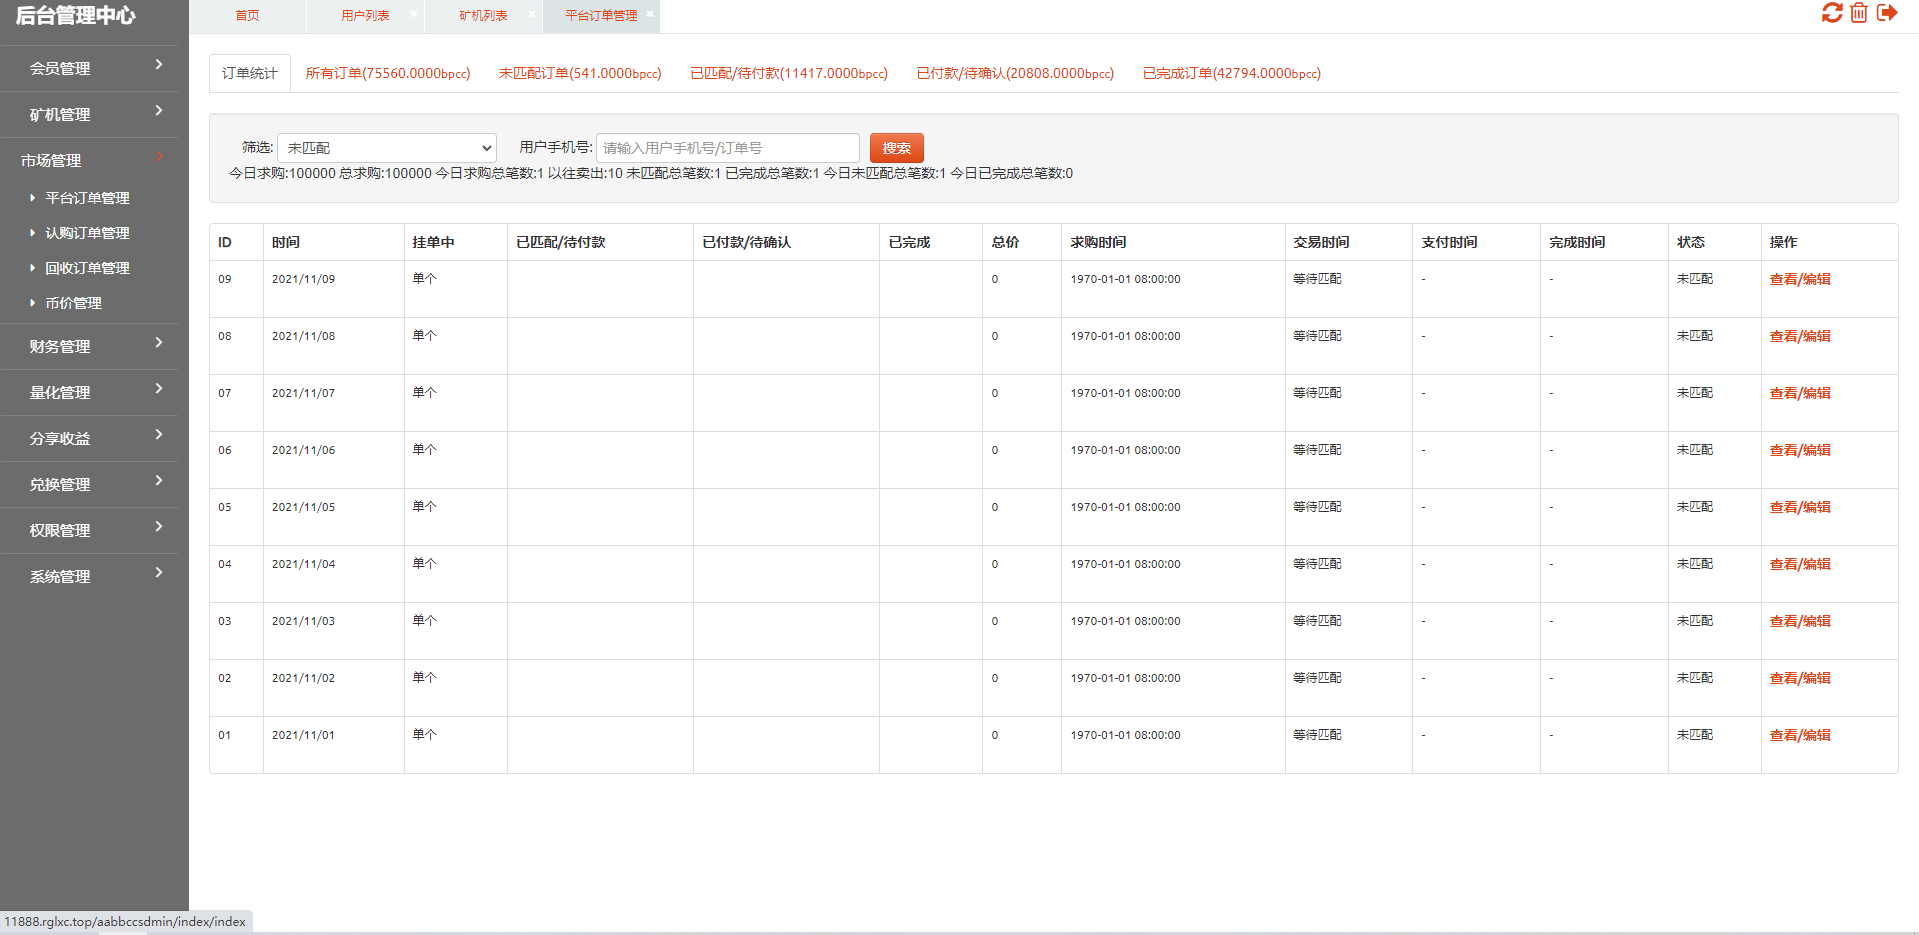Expand 会员管理 sidebar menu

[x=89, y=68]
